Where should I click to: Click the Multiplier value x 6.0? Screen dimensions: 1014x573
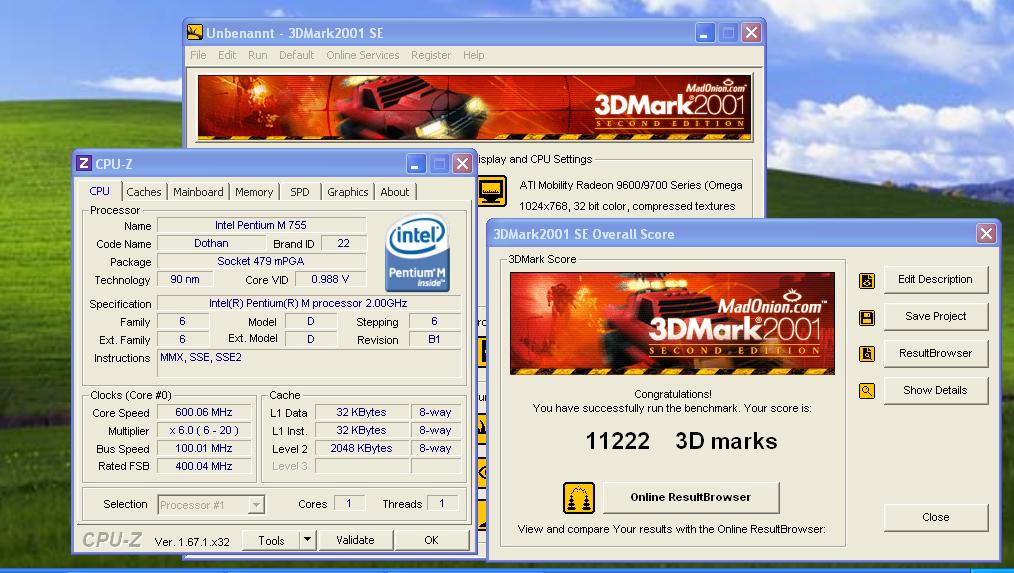[x=204, y=430]
